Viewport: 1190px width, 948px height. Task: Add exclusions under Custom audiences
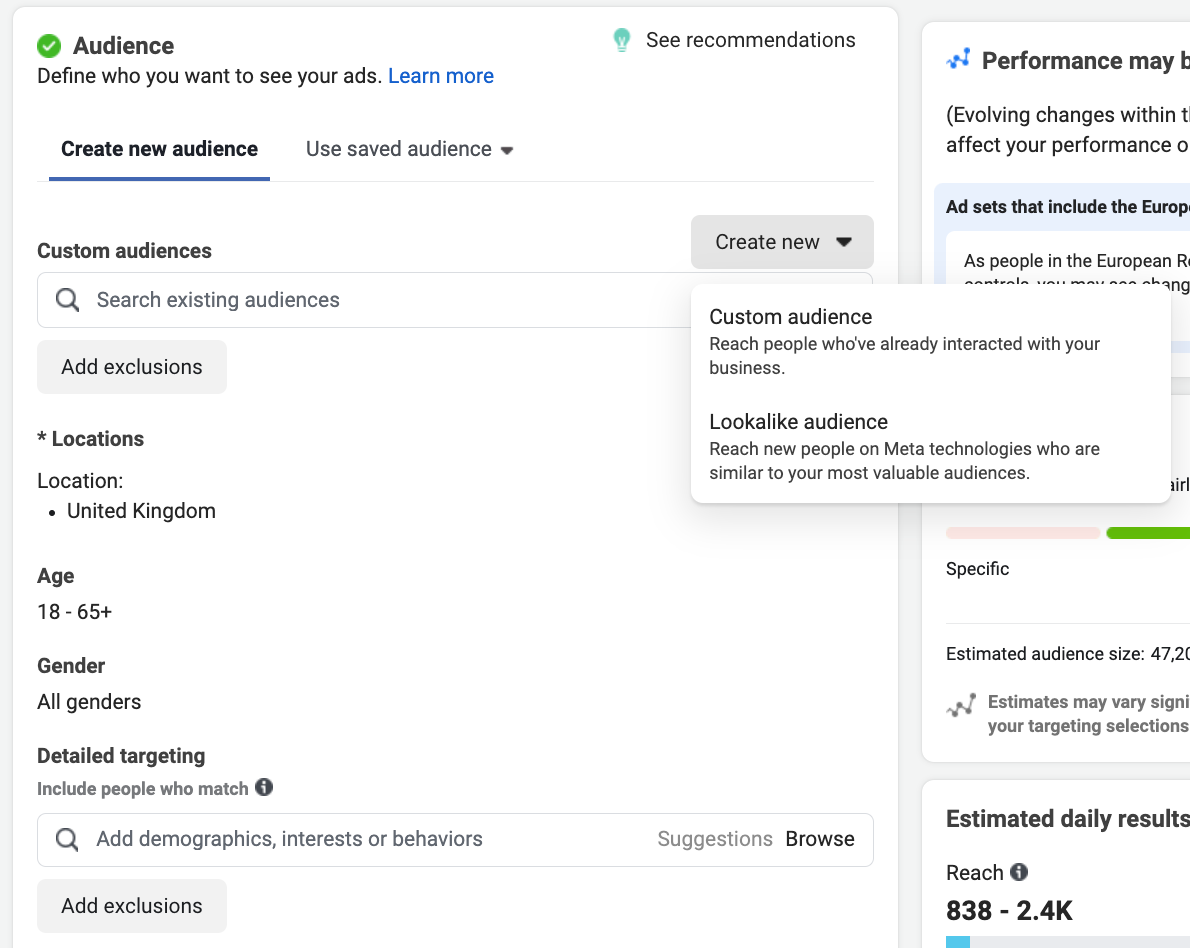click(x=132, y=367)
